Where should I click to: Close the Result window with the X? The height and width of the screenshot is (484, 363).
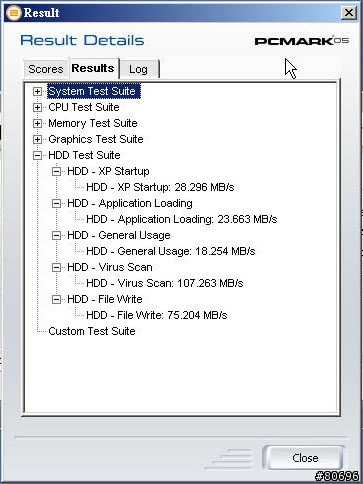[349, 13]
